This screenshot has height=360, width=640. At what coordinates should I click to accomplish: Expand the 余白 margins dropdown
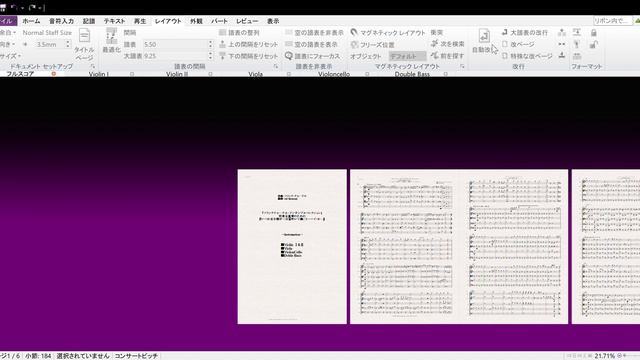[x=8, y=32]
